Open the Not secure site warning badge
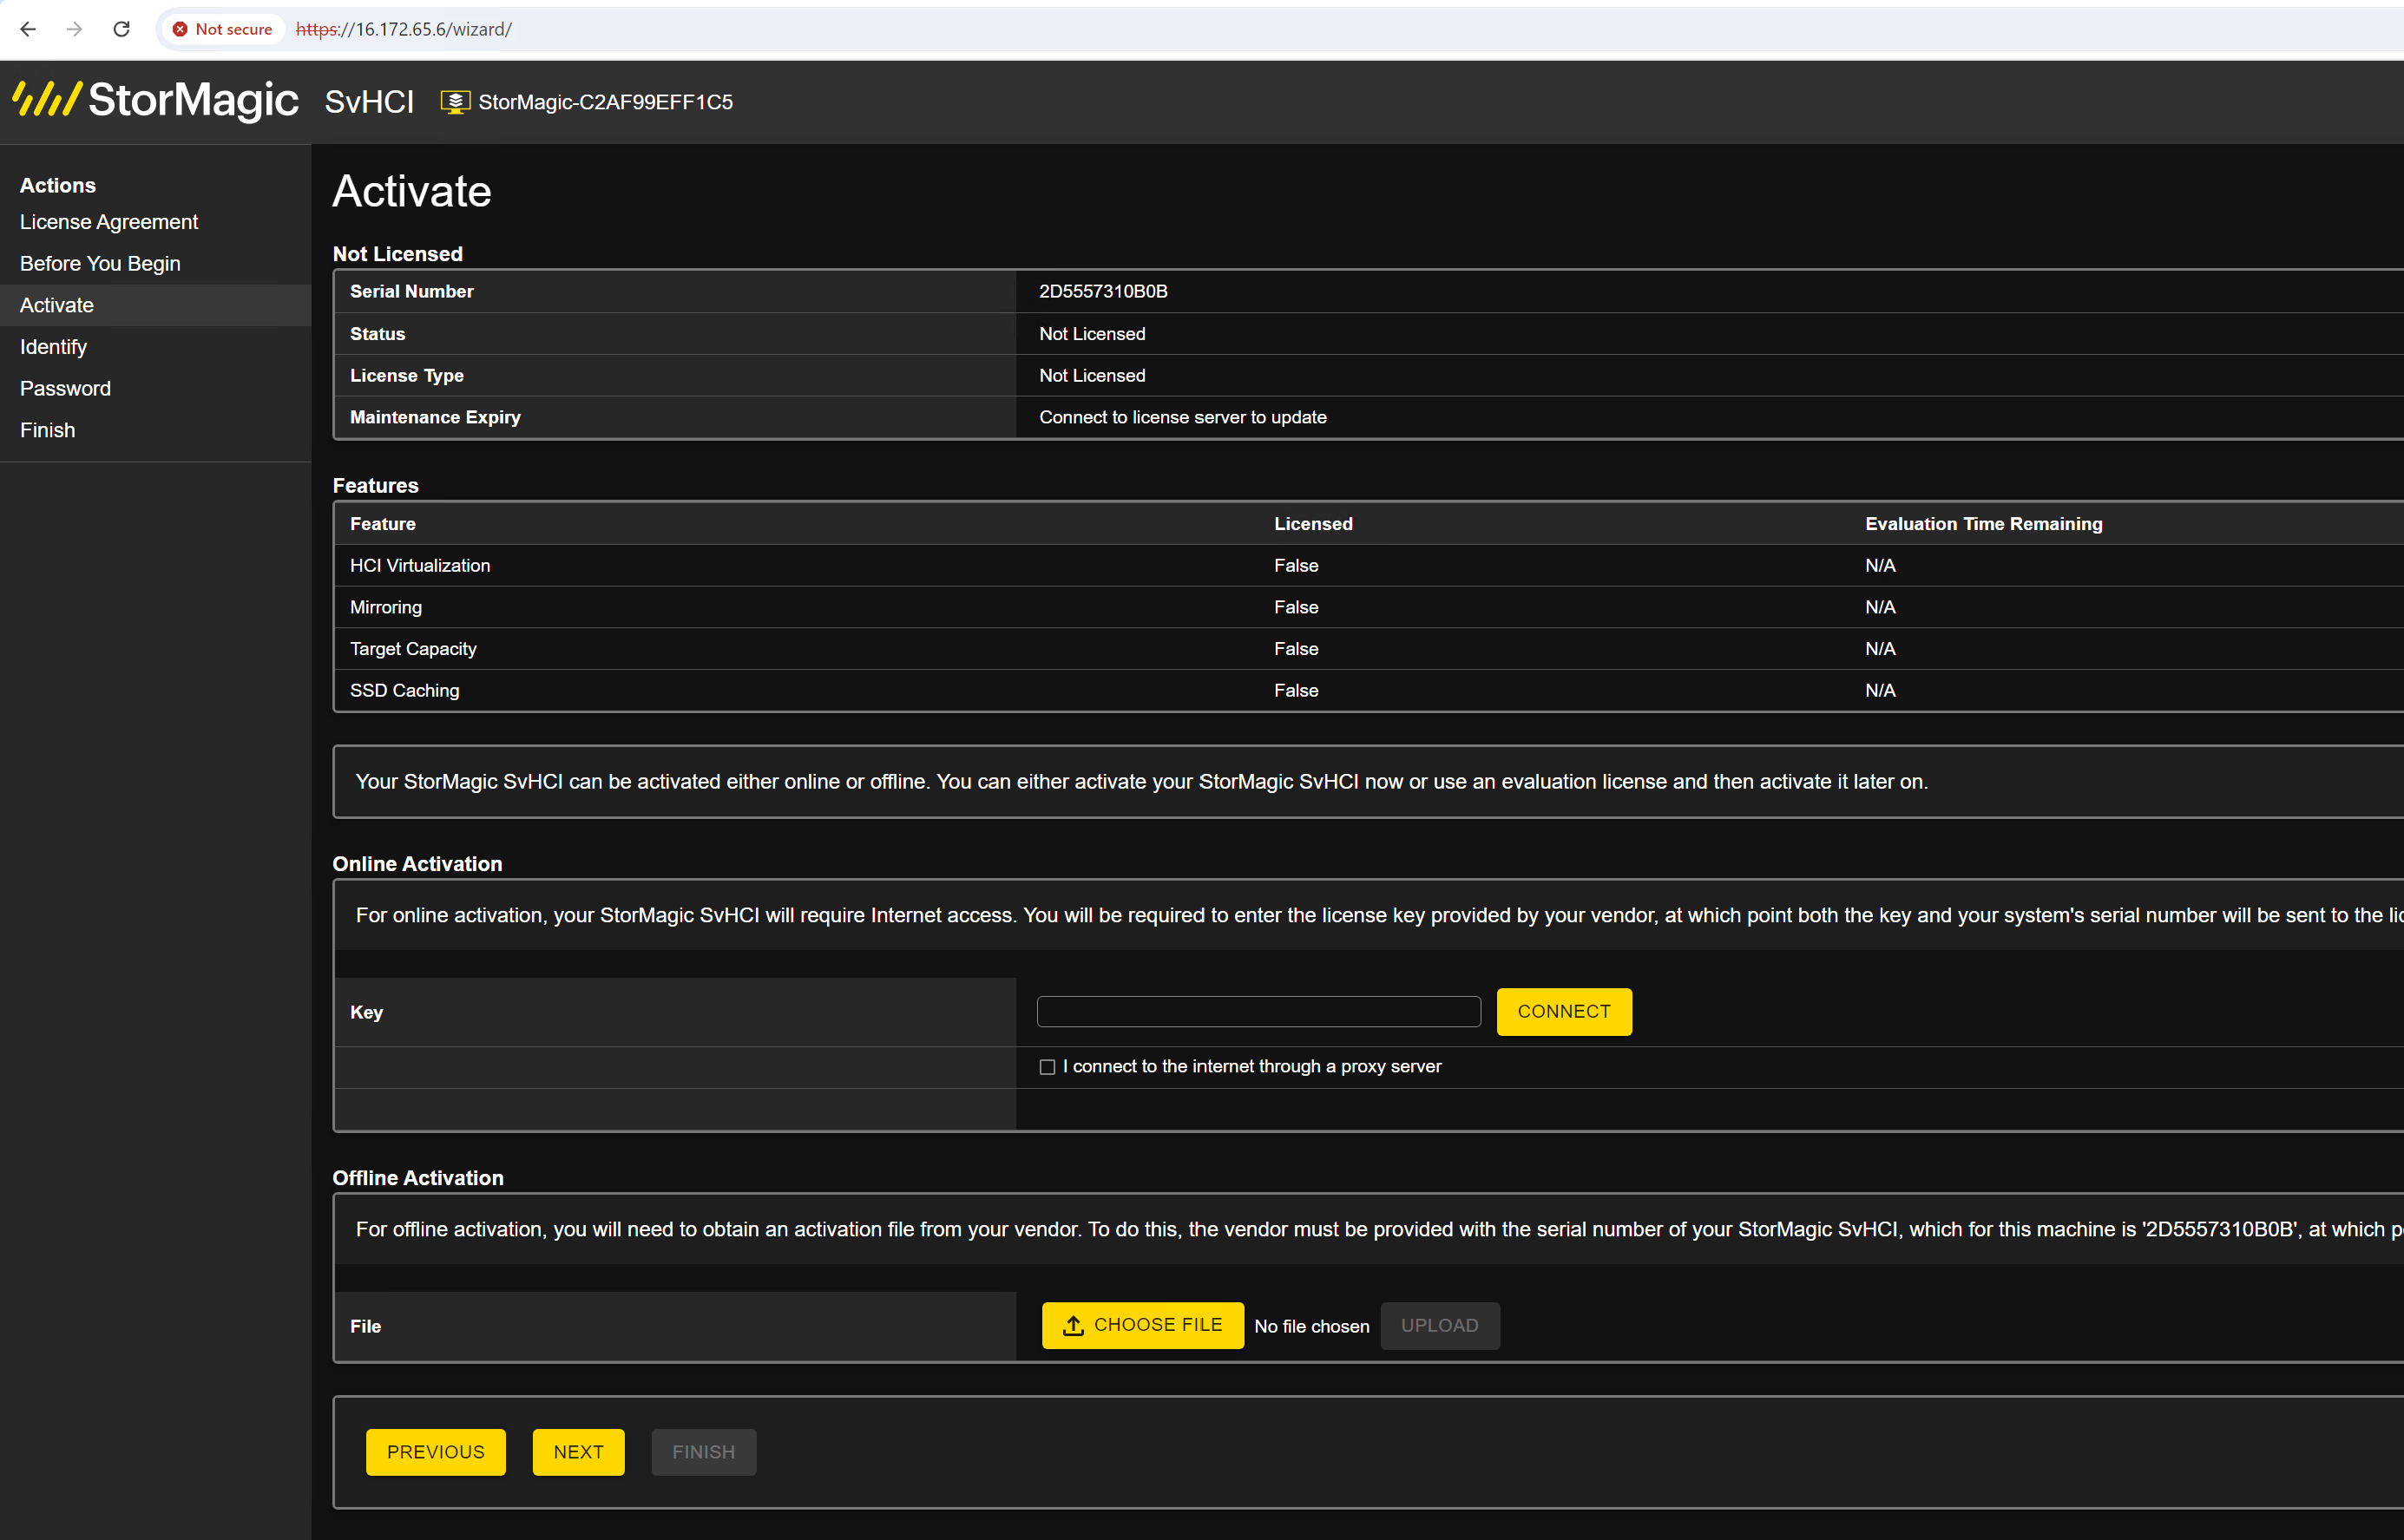This screenshot has width=2404, height=1540. [x=223, y=29]
